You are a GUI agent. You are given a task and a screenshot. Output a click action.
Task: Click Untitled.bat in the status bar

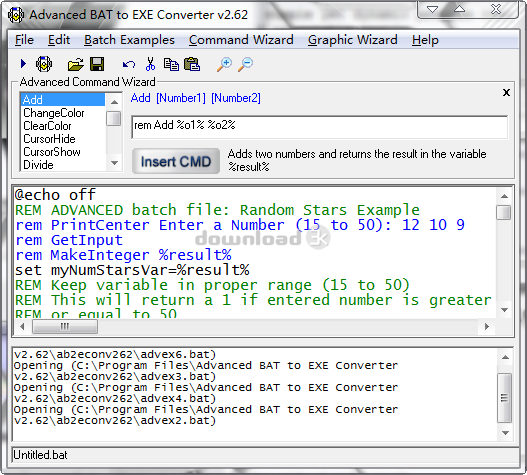(x=40, y=455)
